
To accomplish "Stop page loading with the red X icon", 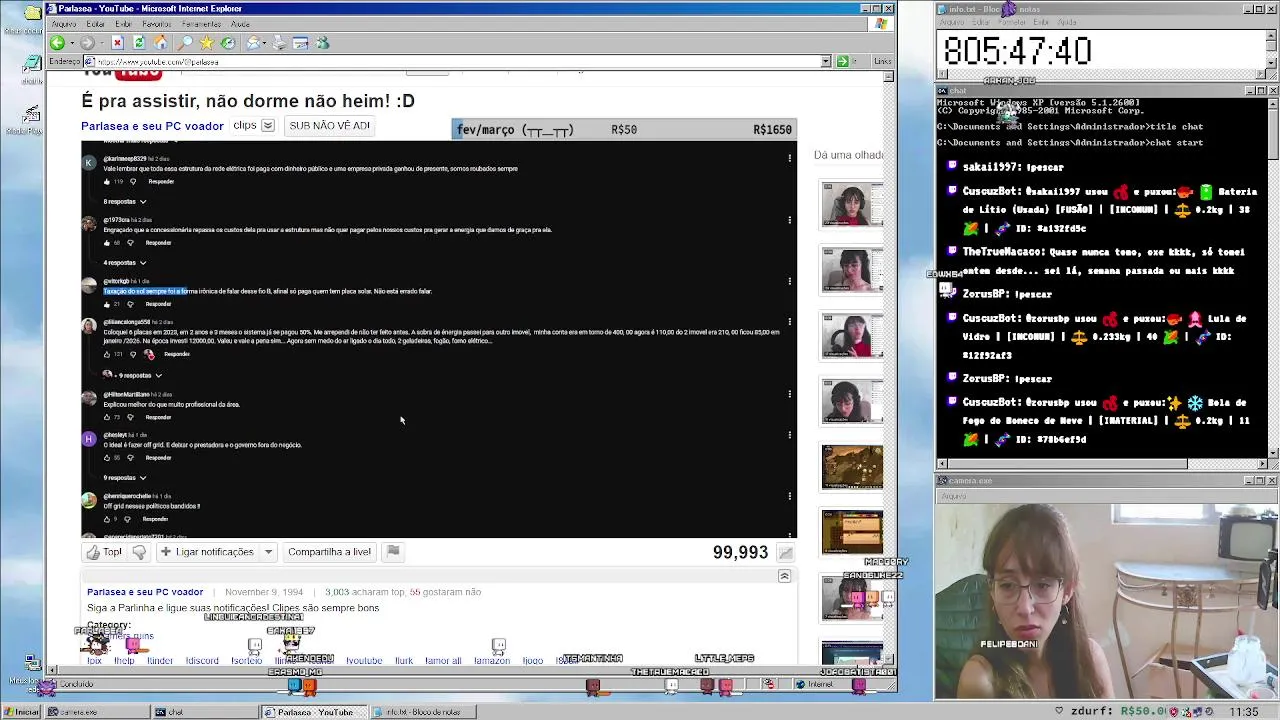I will click(x=117, y=43).
